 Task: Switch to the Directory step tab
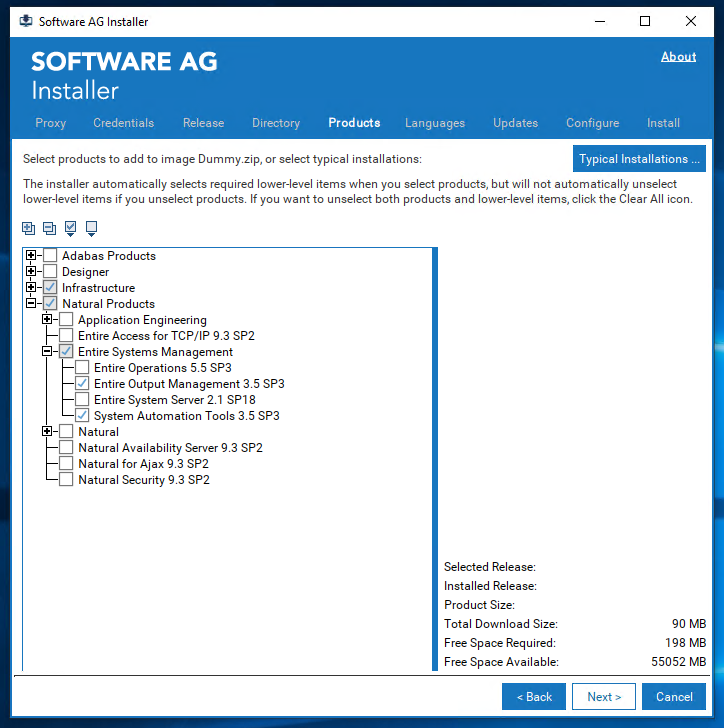click(275, 123)
